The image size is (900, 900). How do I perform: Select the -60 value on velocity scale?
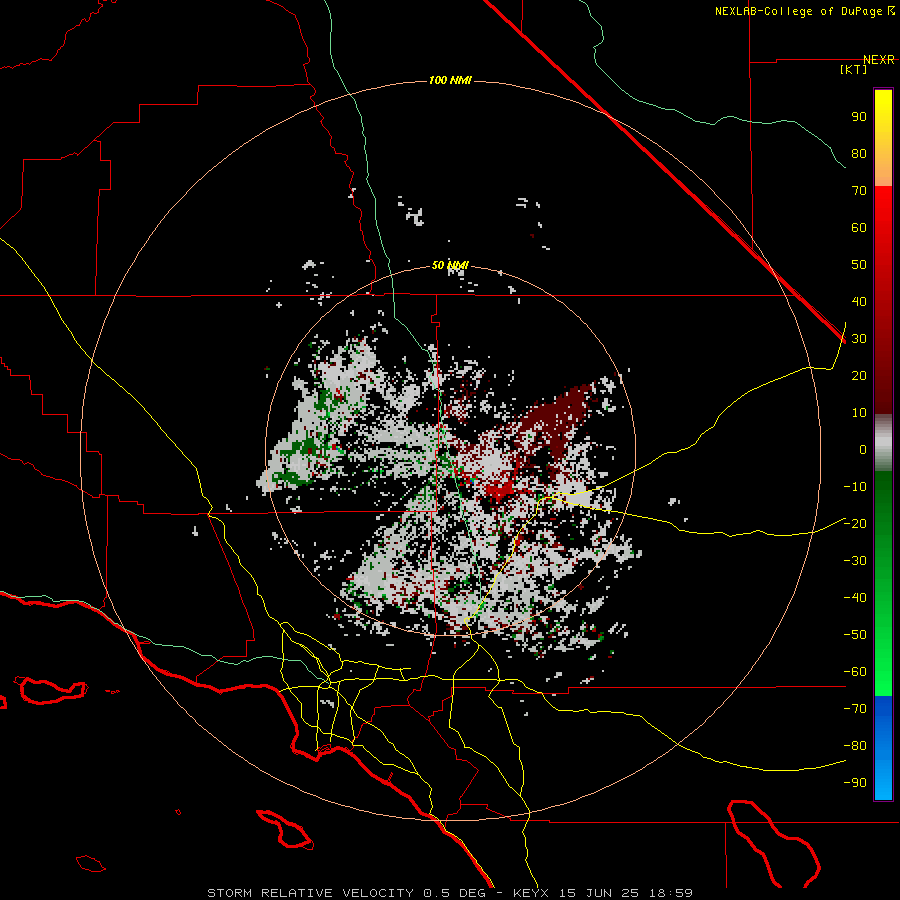pos(855,672)
